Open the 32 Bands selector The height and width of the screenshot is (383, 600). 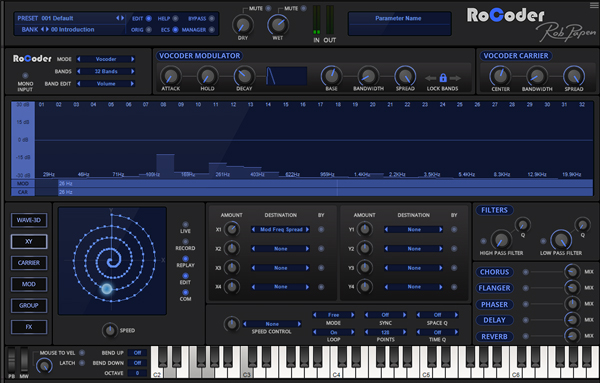pos(106,71)
